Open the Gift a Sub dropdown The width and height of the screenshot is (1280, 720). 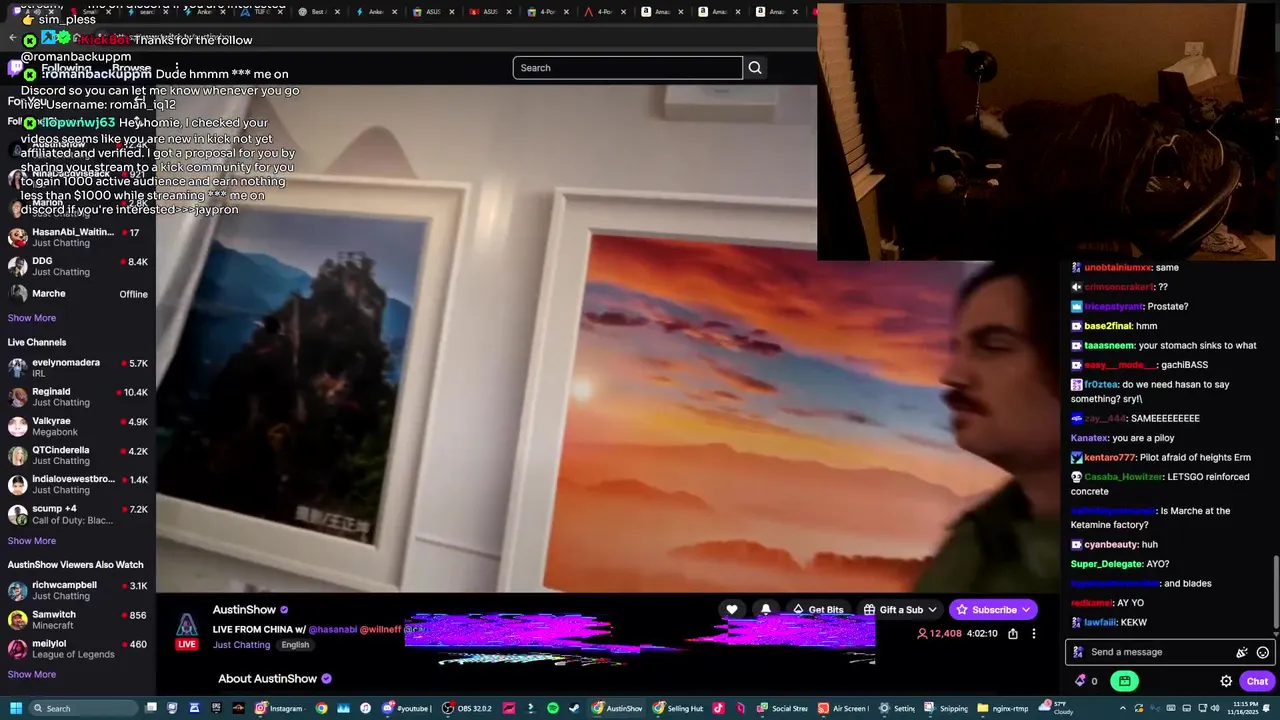(x=900, y=610)
